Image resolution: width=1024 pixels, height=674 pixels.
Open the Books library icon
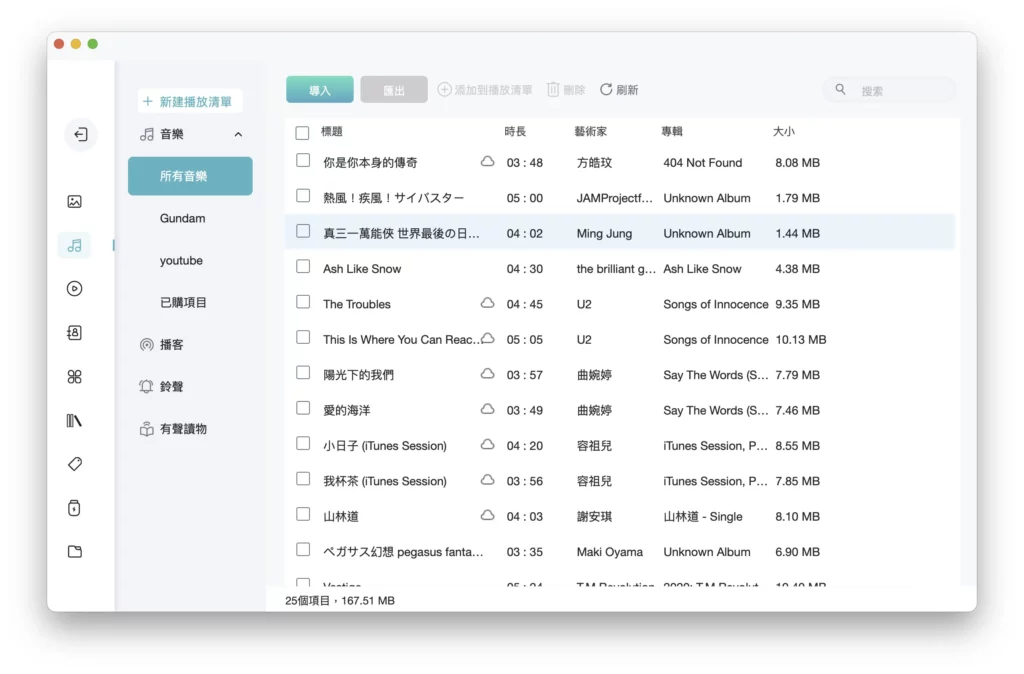click(x=74, y=421)
